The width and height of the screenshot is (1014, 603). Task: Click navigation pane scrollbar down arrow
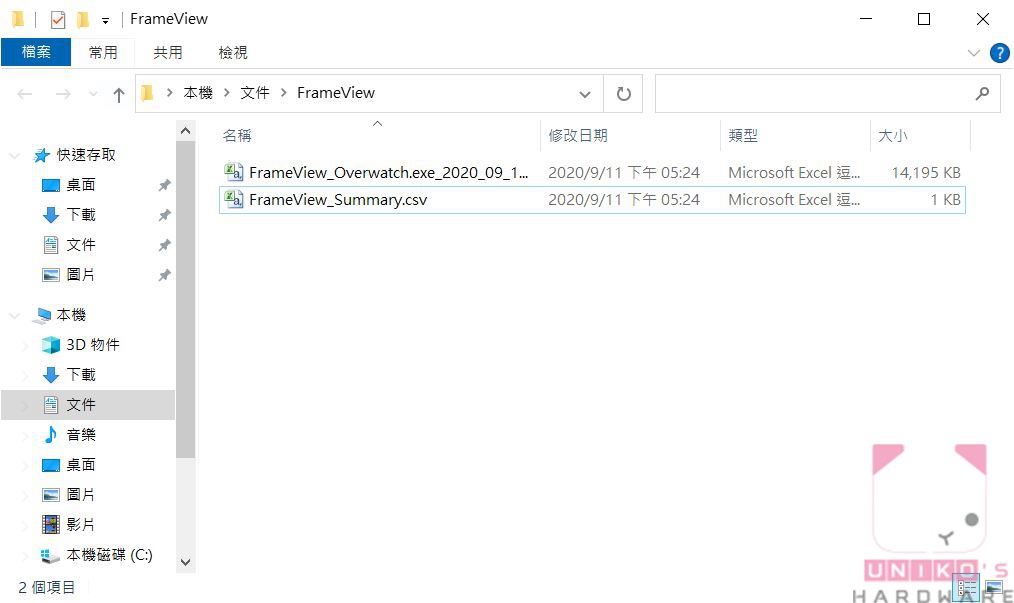point(186,562)
